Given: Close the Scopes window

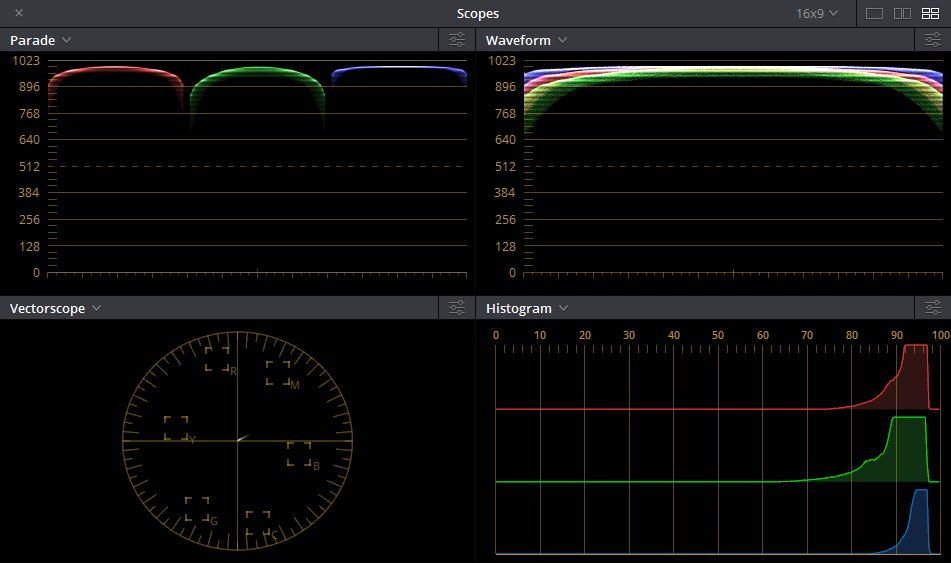Looking at the screenshot, I should 19,13.
